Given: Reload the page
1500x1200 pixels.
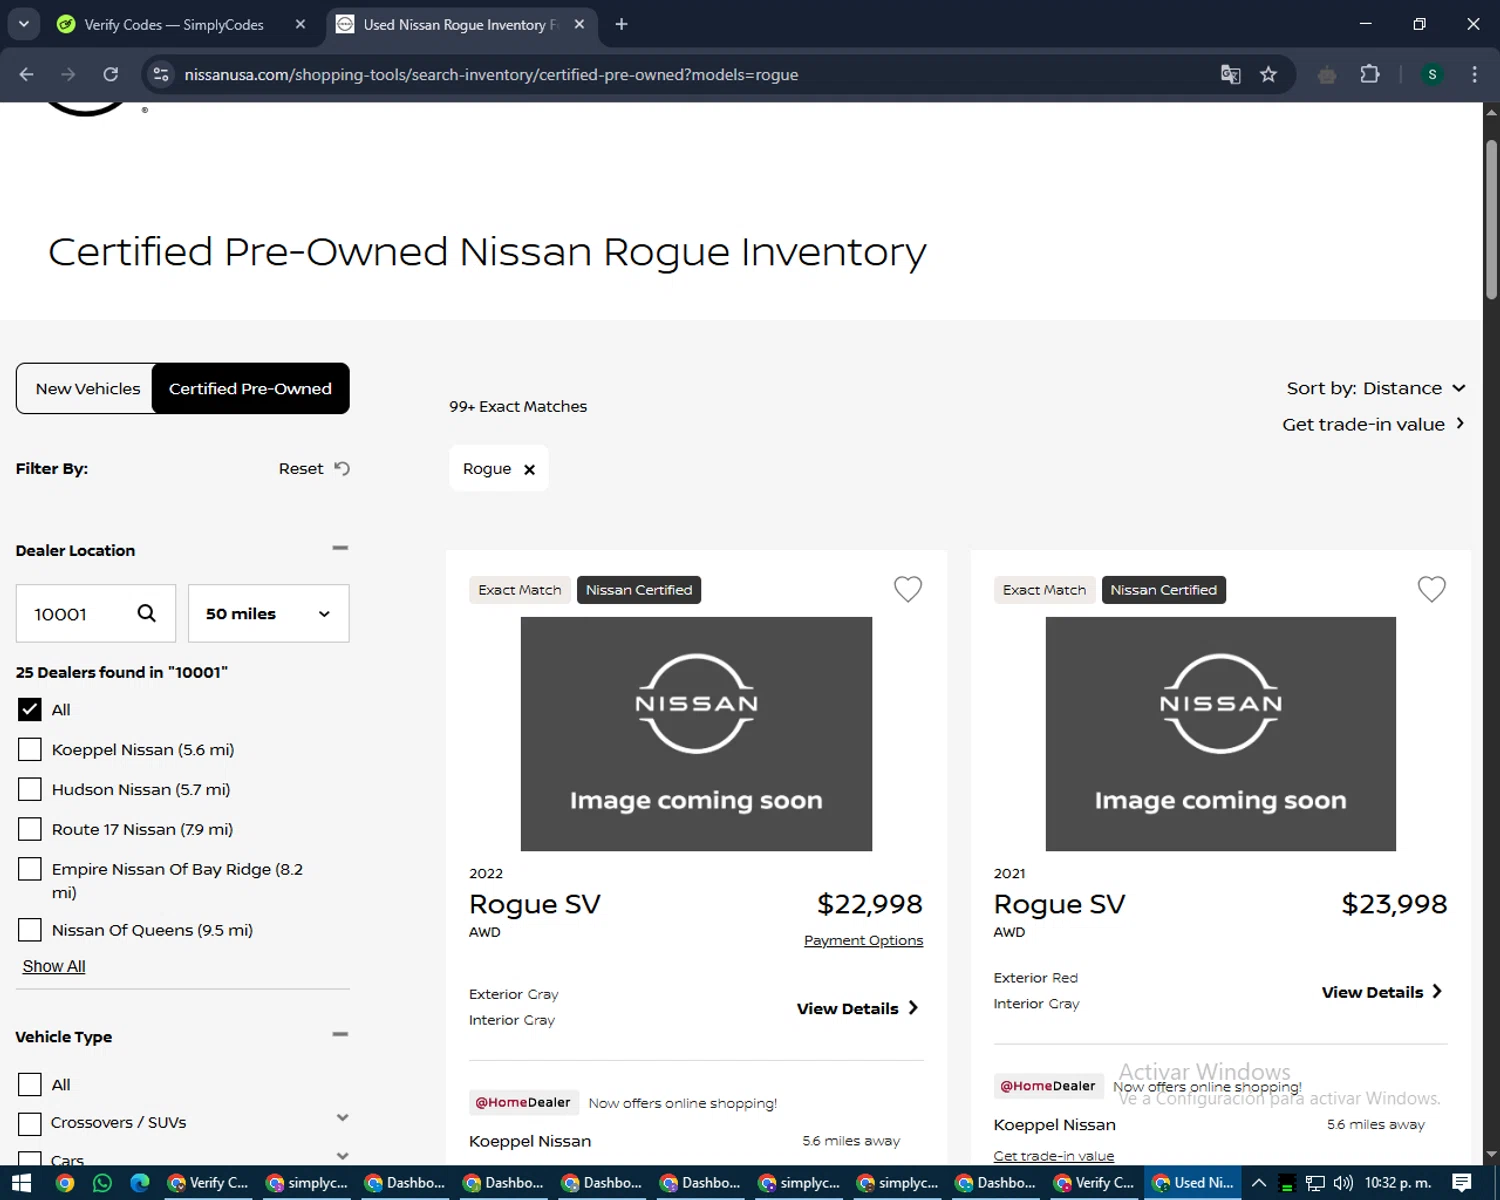Looking at the screenshot, I should [x=111, y=74].
